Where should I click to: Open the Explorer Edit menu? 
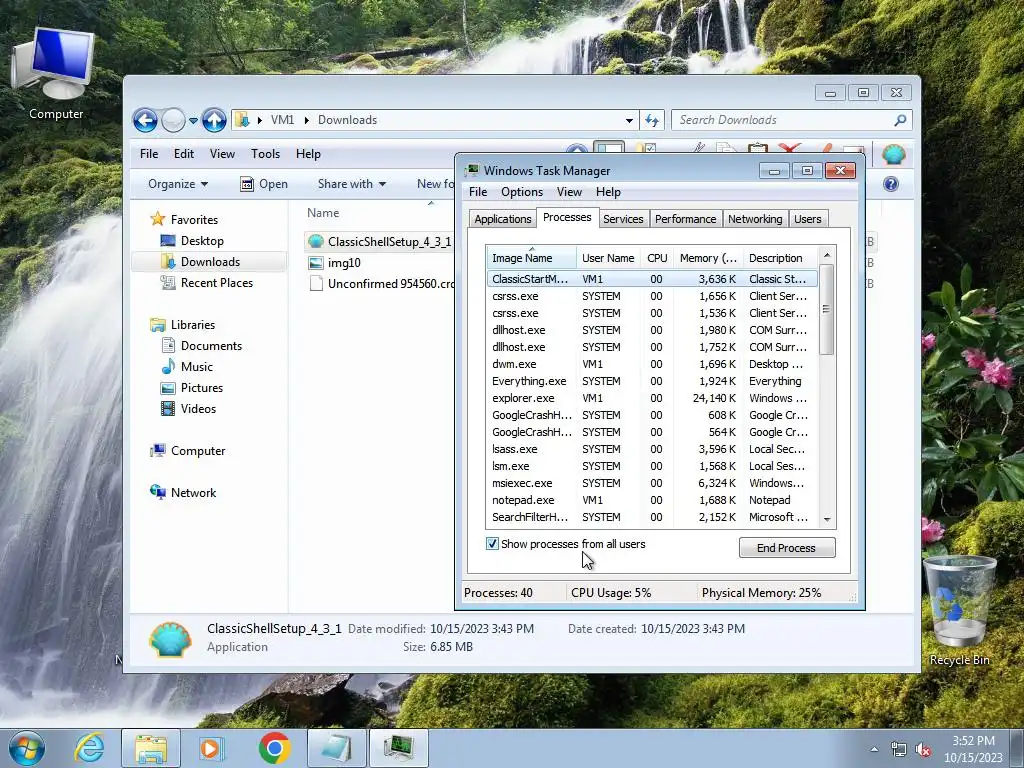pyautogui.click(x=184, y=154)
